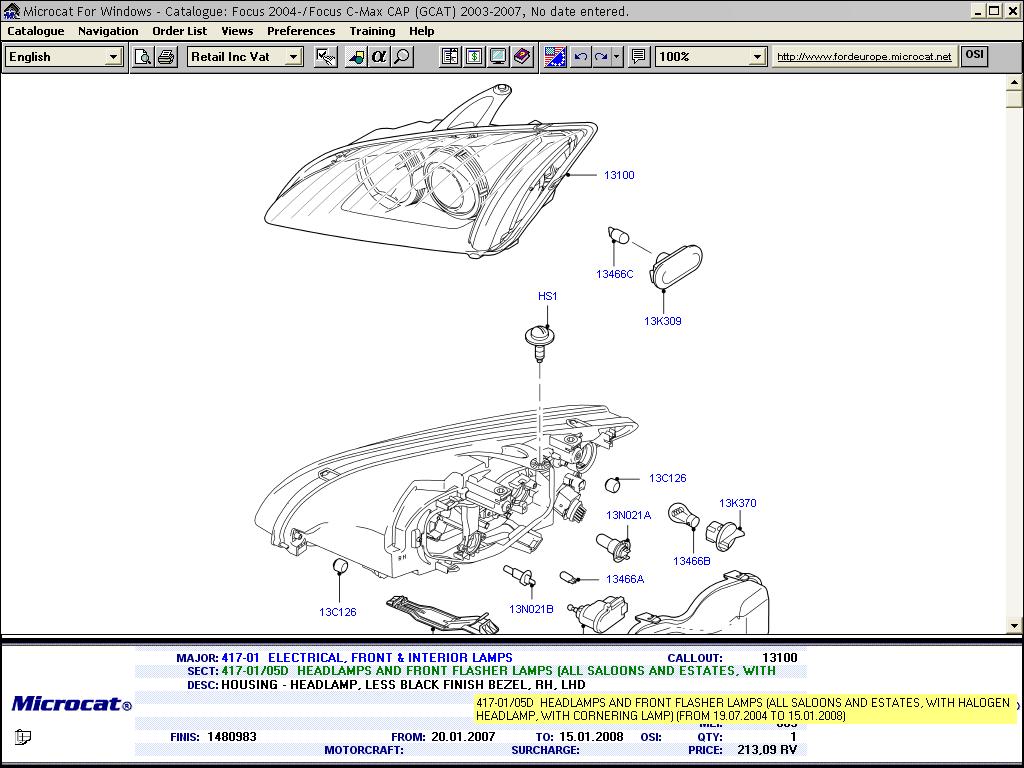Open the Preferences menu

point(301,31)
